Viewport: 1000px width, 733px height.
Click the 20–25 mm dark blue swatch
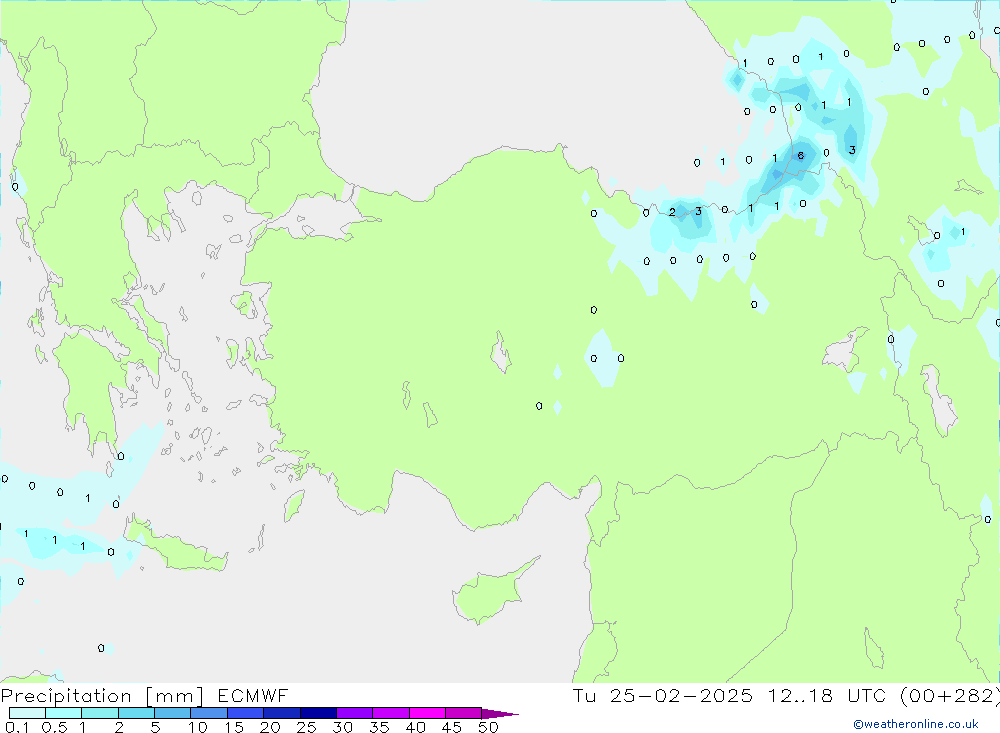282,713
